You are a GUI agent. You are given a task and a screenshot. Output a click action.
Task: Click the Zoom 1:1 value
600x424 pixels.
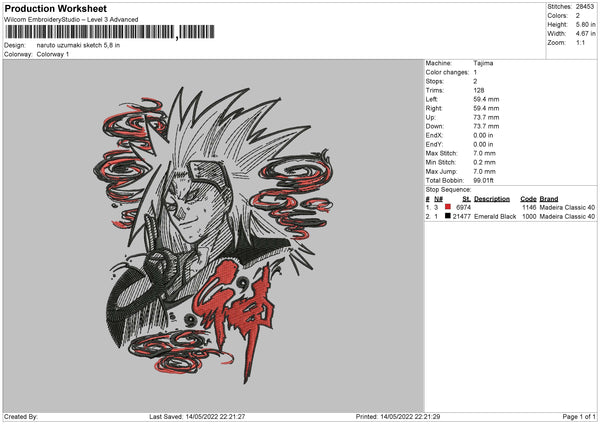[x=580, y=42]
